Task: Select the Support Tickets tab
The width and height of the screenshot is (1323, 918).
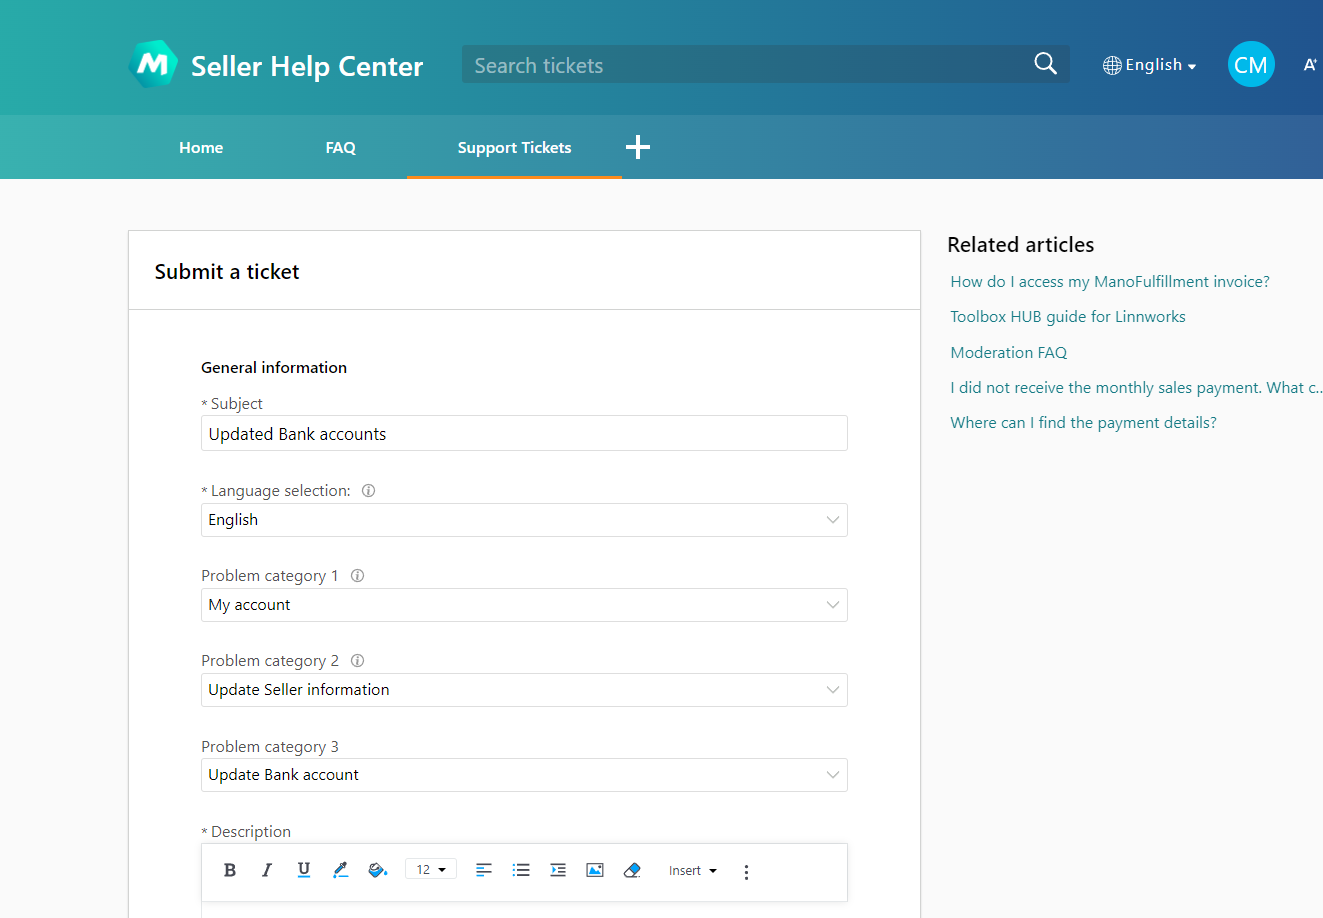Action: pyautogui.click(x=514, y=147)
